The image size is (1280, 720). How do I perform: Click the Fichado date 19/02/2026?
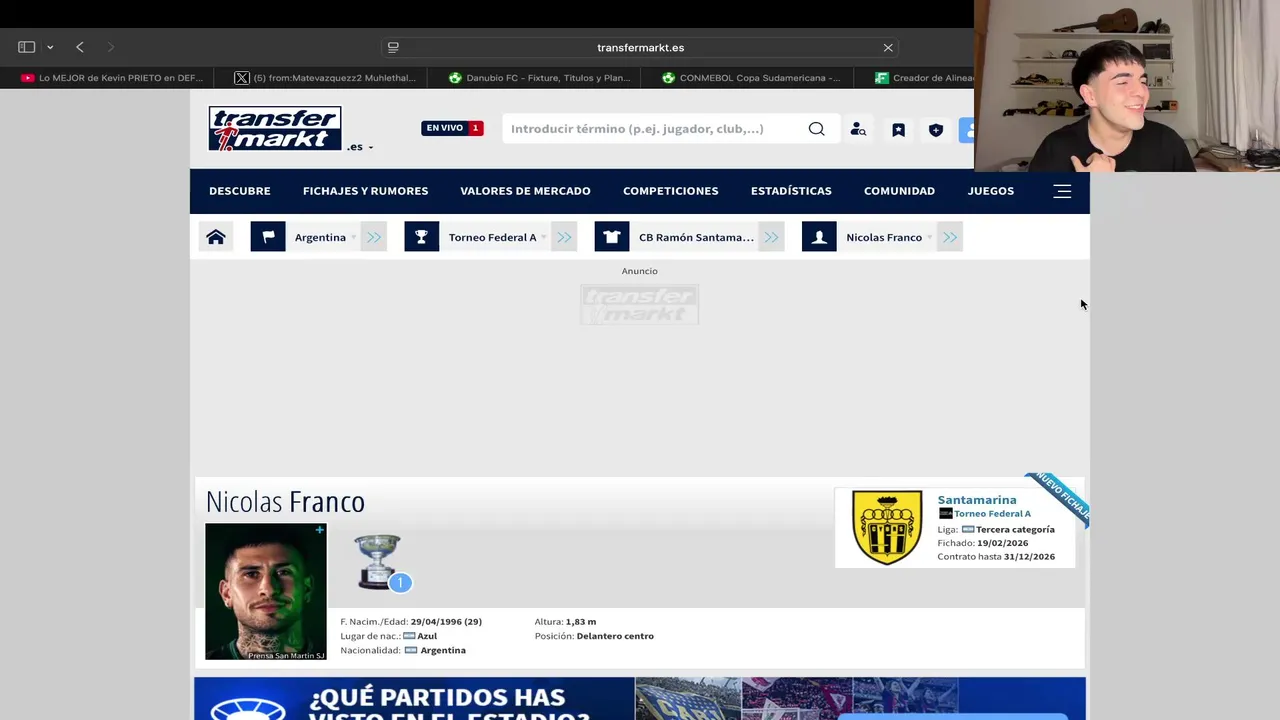(x=1002, y=543)
